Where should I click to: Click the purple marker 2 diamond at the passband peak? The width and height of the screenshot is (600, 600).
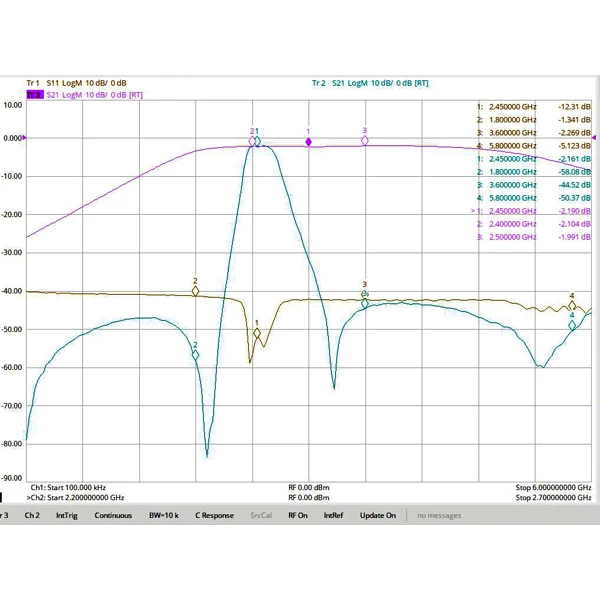[252, 141]
